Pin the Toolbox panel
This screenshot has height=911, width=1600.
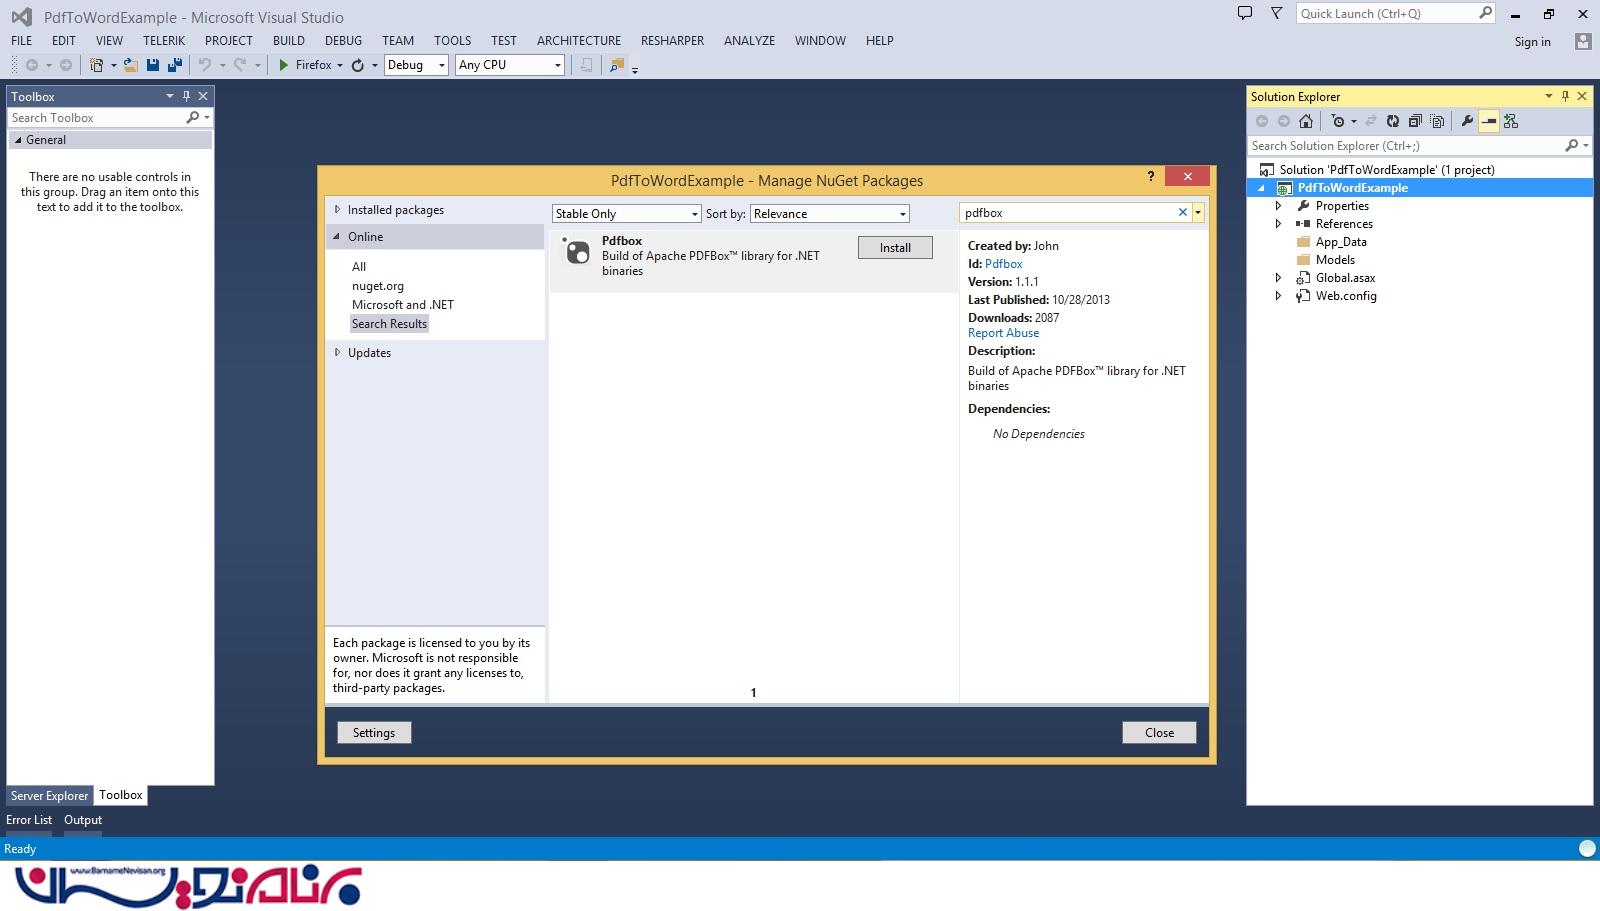[x=186, y=96]
